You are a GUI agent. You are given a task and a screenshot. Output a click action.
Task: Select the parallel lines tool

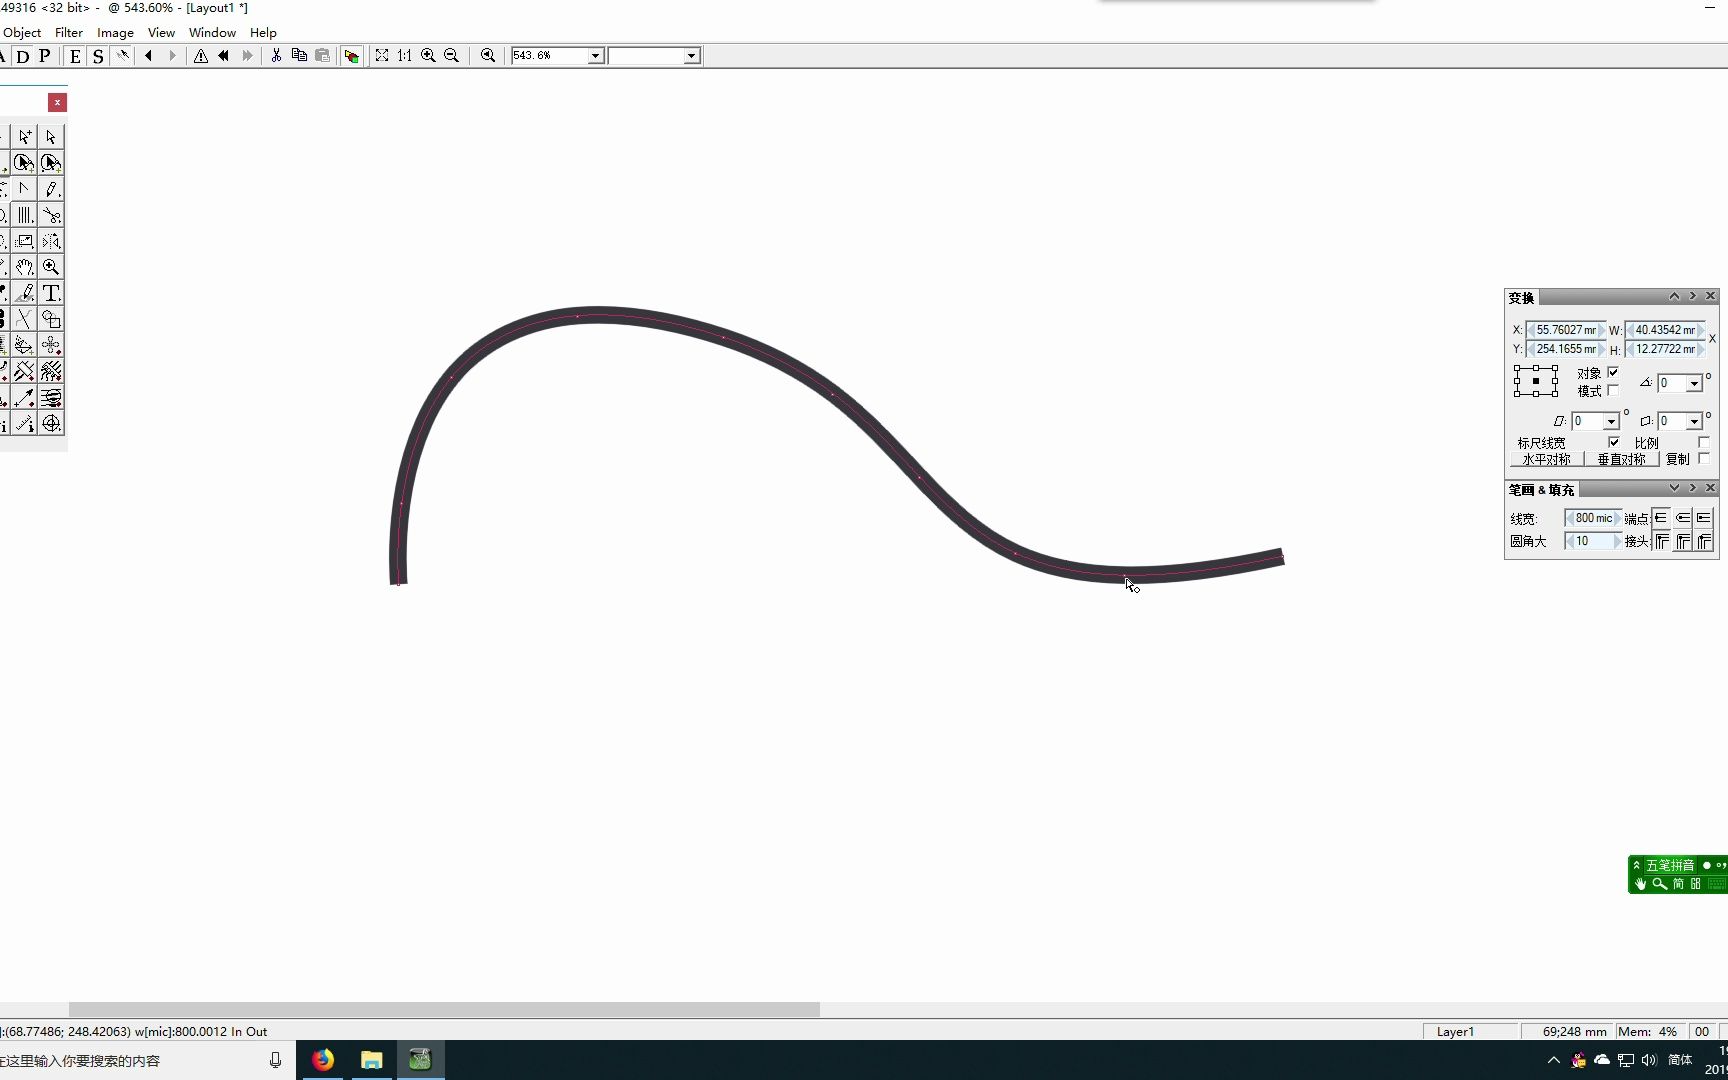click(x=25, y=215)
